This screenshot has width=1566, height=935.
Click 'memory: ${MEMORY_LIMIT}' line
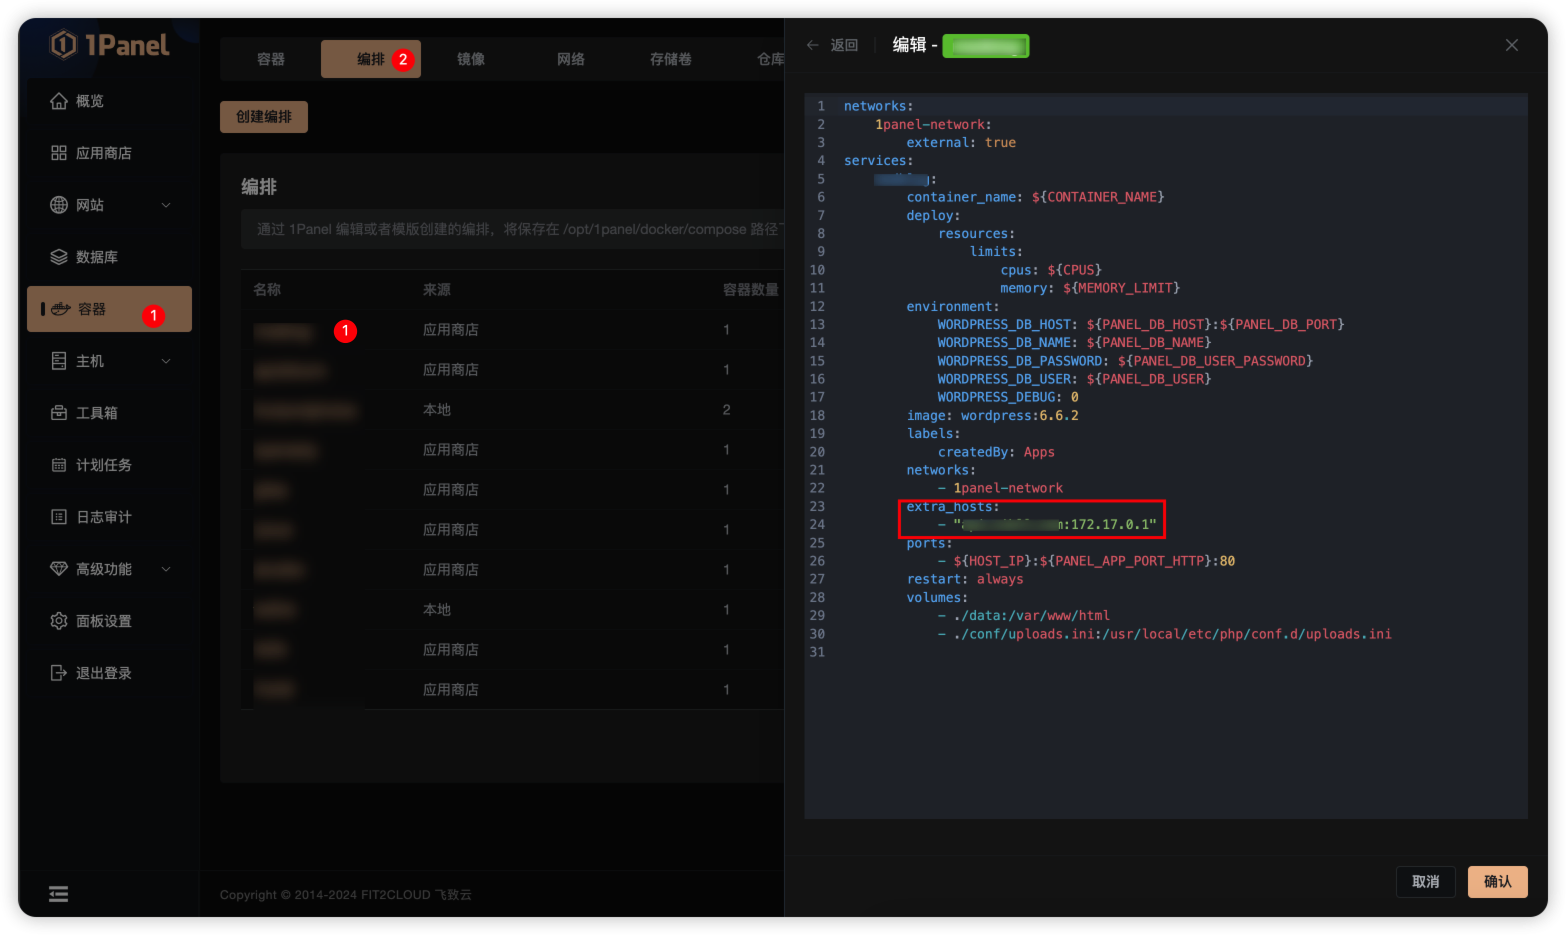tap(1090, 288)
